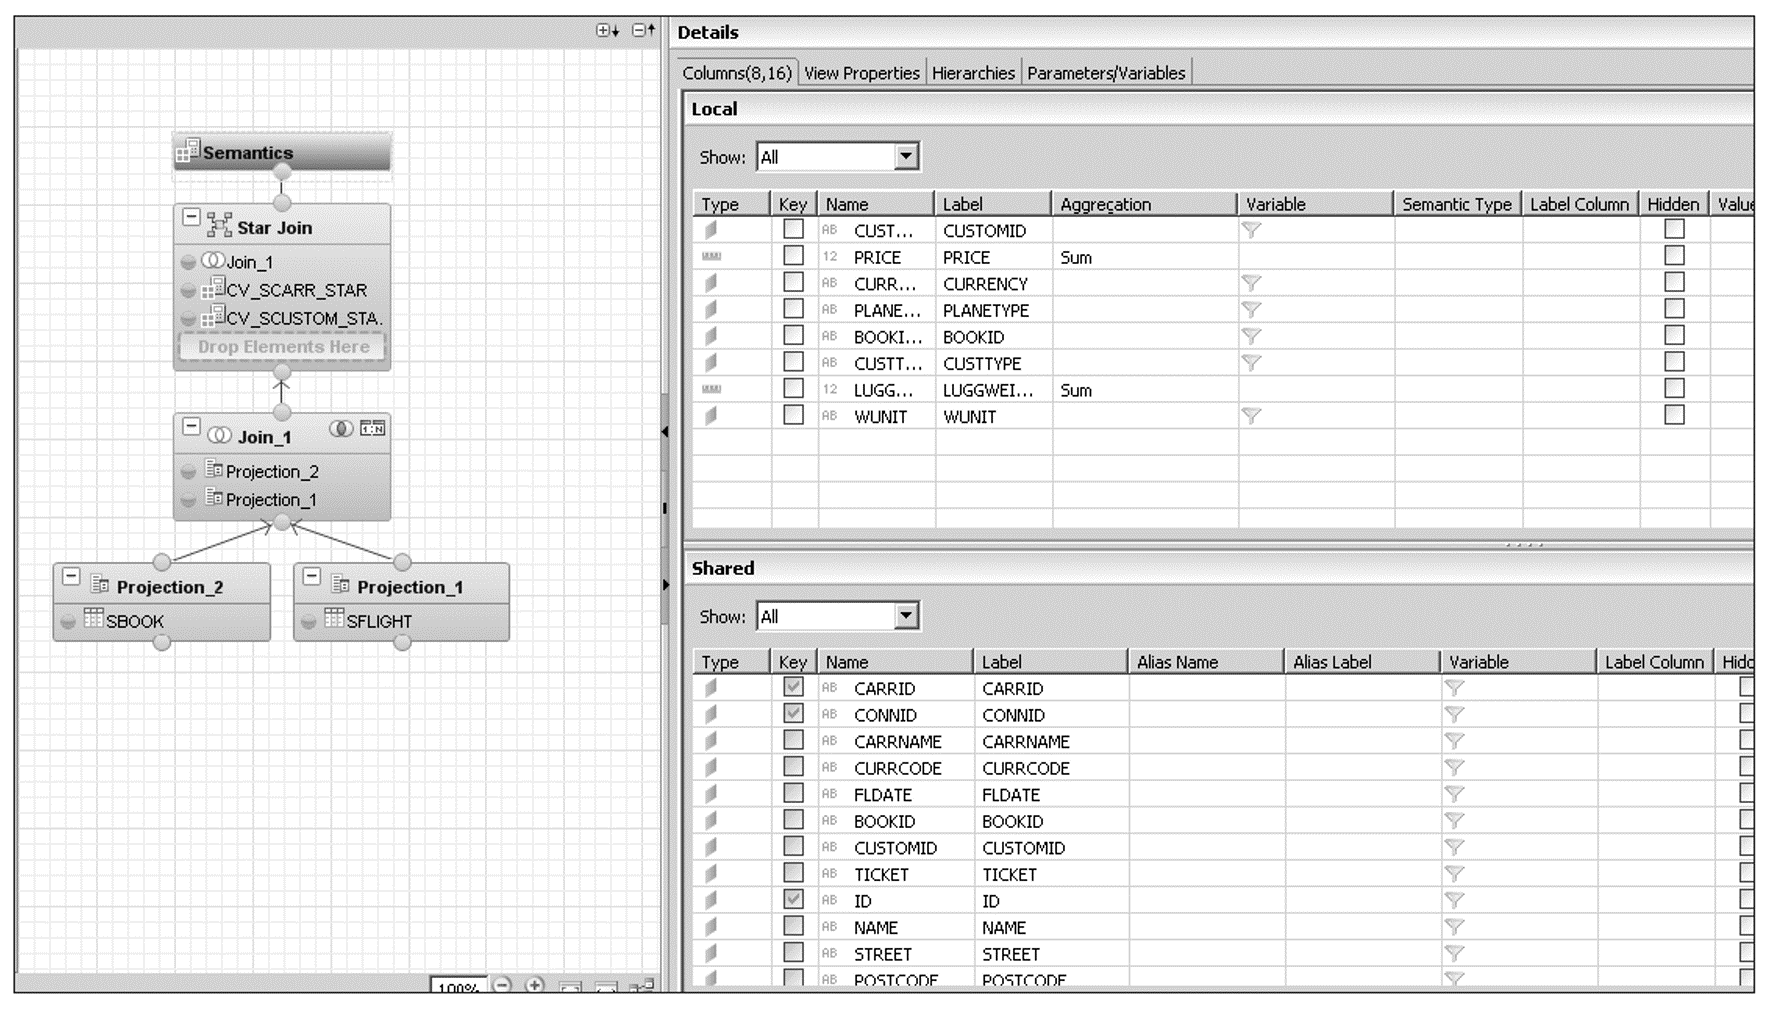
Task: Click the Variable column header in Shared
Action: click(1518, 662)
